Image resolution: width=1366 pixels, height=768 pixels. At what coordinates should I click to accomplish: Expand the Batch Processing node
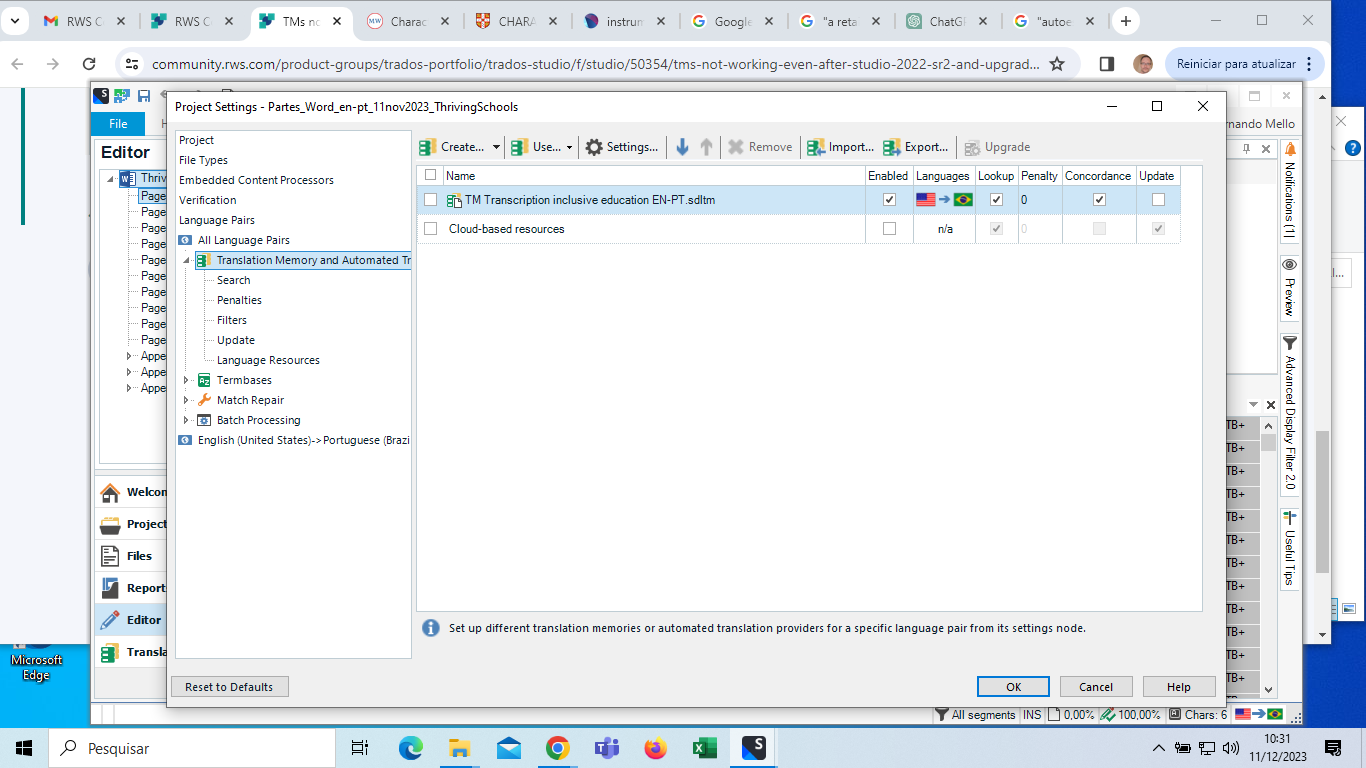point(186,420)
